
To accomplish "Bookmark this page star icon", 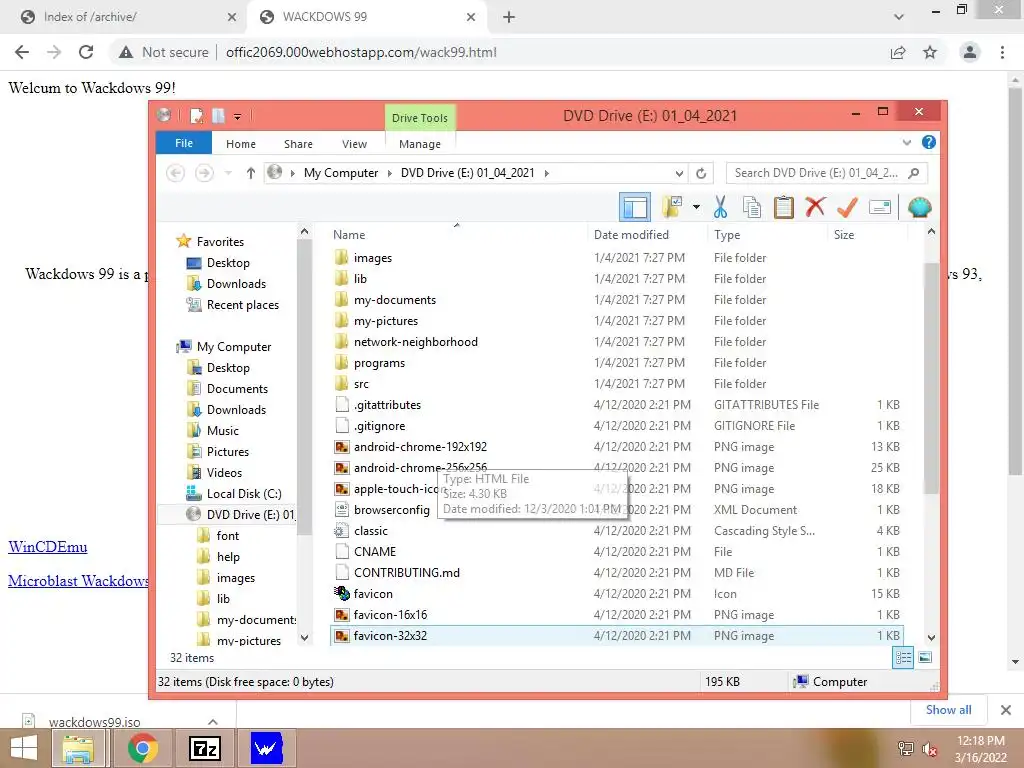I will coord(930,52).
